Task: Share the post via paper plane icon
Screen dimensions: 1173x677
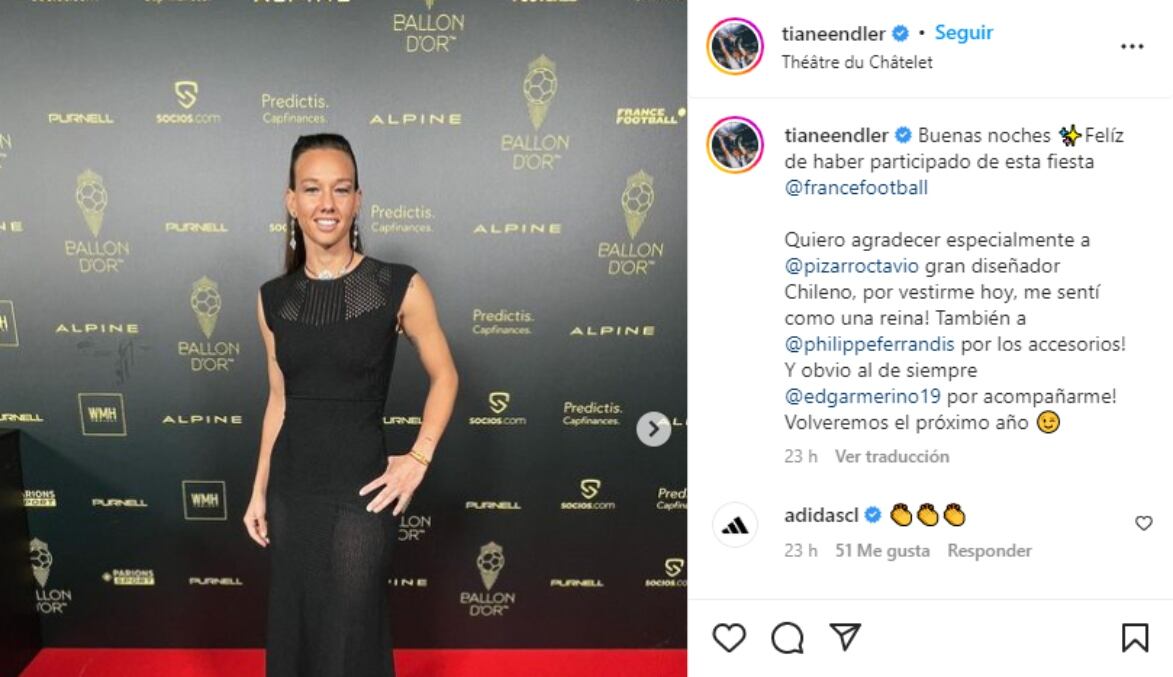Action: click(845, 637)
